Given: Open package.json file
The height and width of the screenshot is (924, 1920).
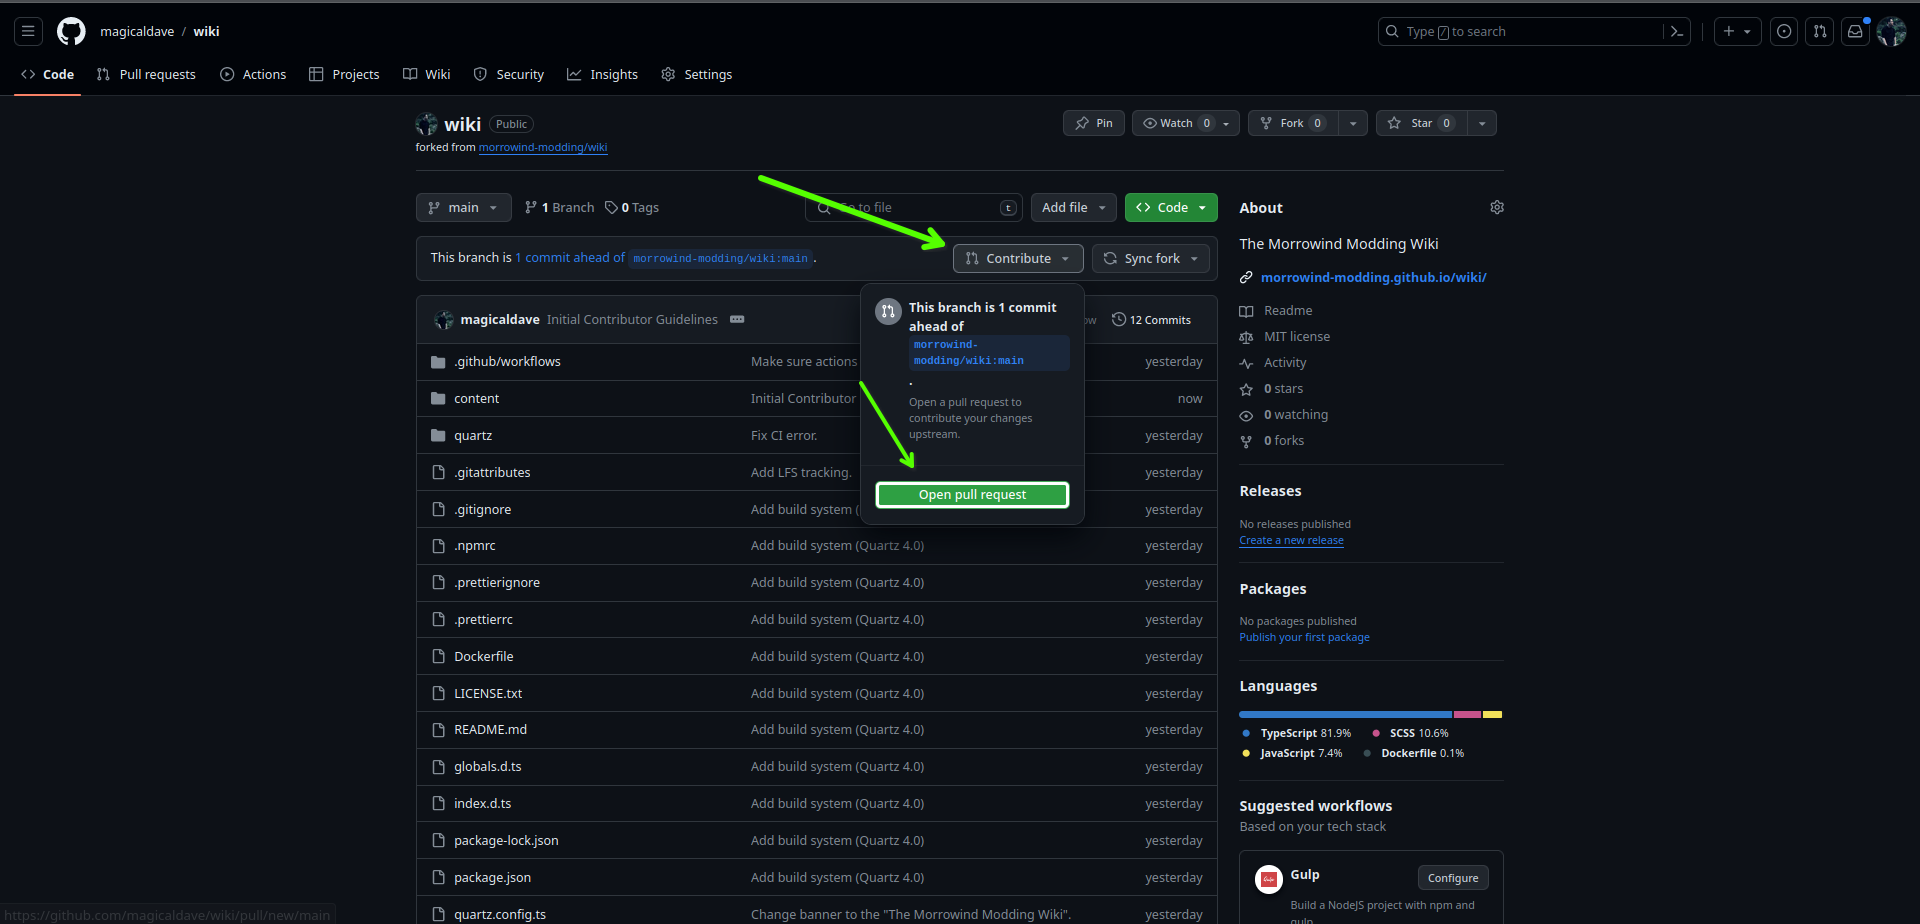Looking at the screenshot, I should 492,878.
